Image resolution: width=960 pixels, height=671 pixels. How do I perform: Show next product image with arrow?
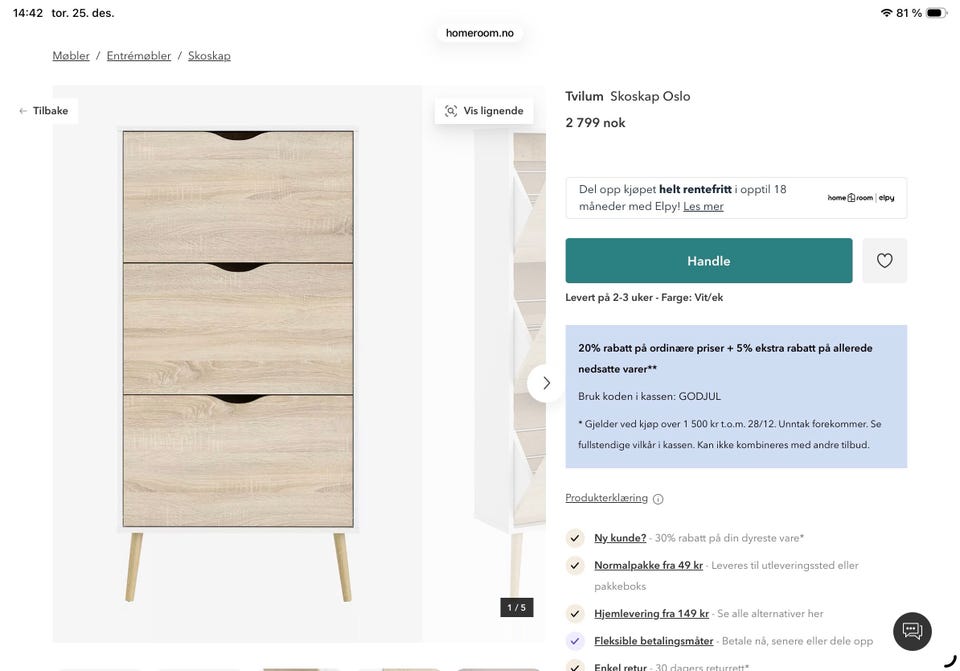pos(546,383)
